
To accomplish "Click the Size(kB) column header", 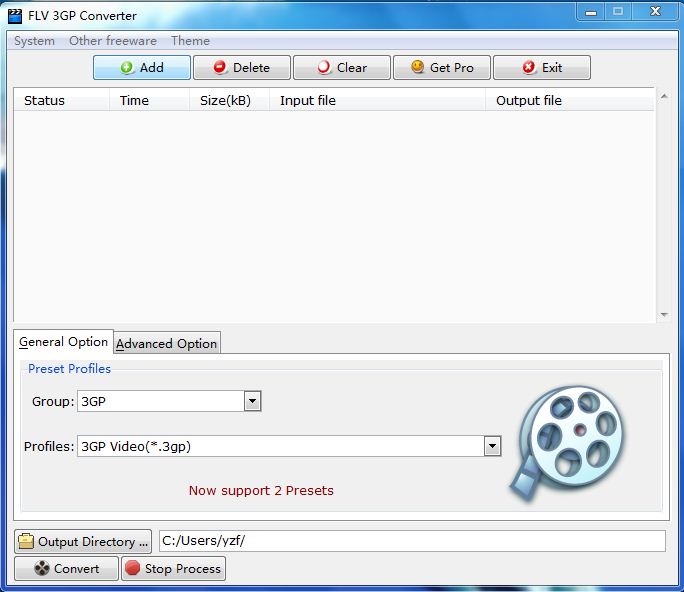I will click(229, 100).
